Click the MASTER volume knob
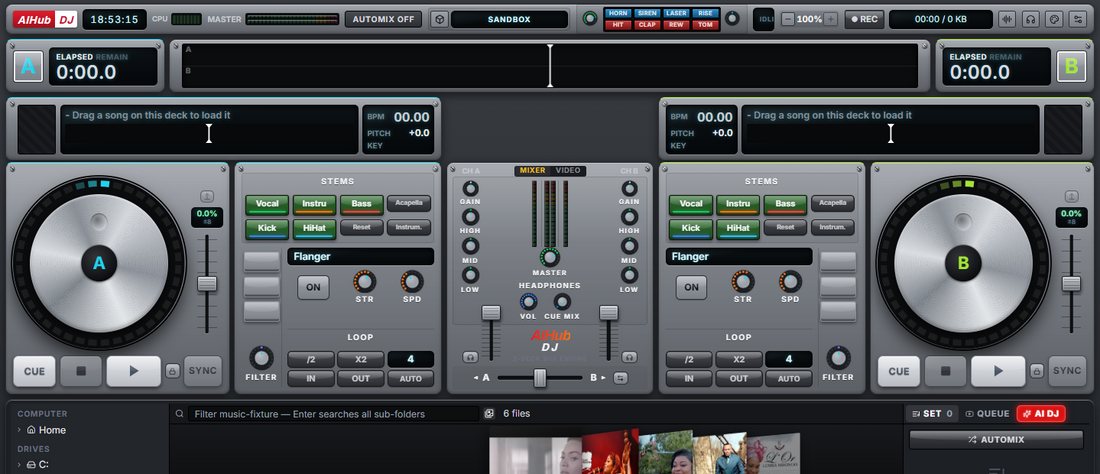This screenshot has height=474, width=1100. coord(550,257)
